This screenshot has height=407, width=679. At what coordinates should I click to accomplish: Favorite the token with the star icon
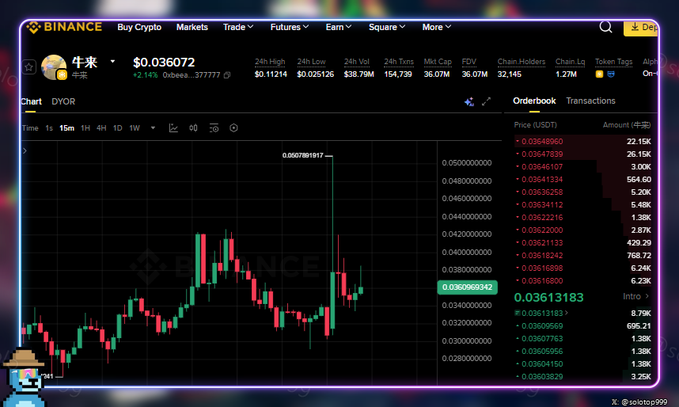pyautogui.click(x=29, y=67)
